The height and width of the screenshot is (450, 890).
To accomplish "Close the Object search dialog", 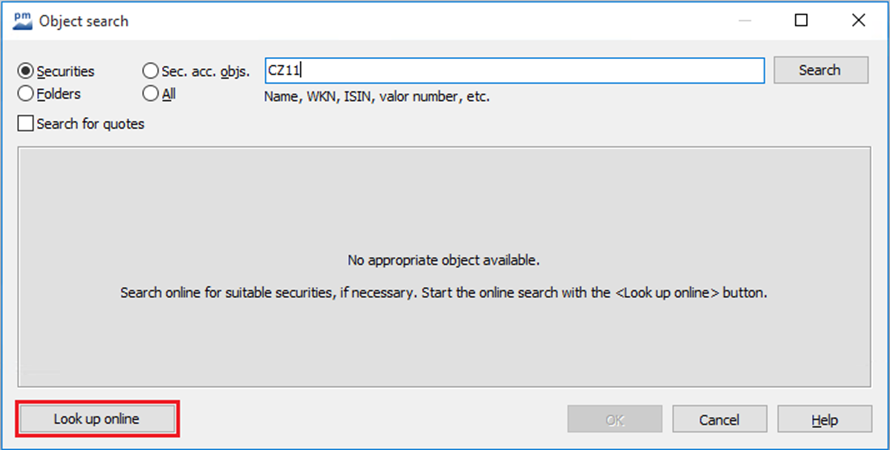I will point(858,20).
